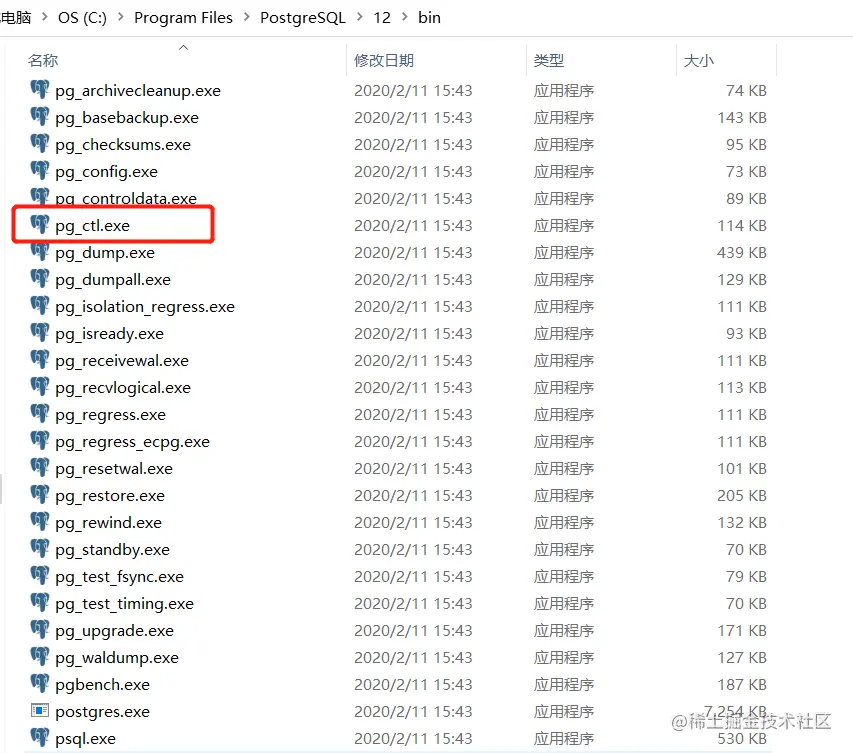
Task: Click the pg_isolation_regress.exe file icon
Action: (x=40, y=305)
